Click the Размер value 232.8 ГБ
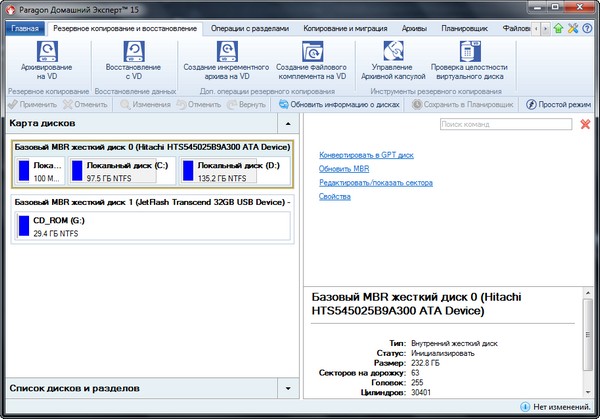 click(x=425, y=363)
